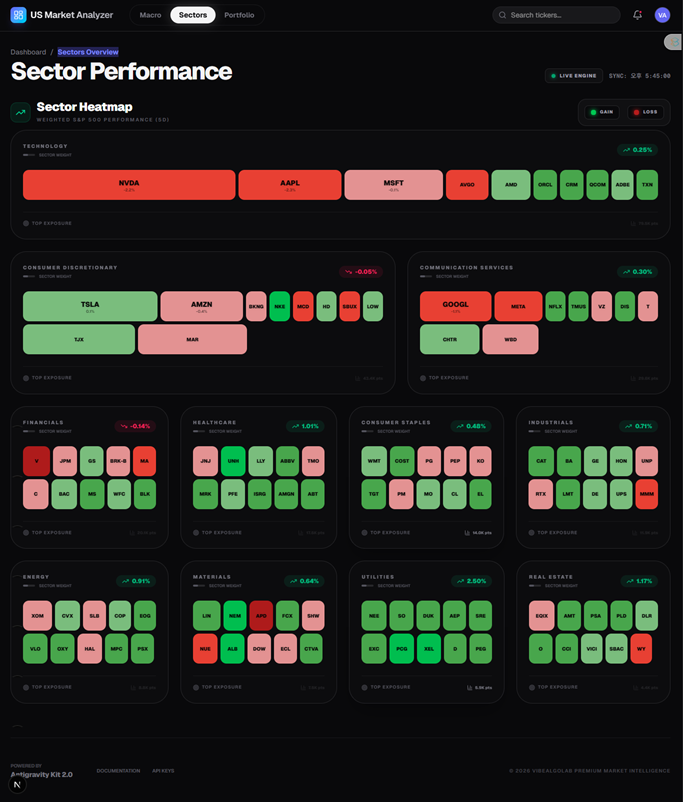The width and height of the screenshot is (683, 802).
Task: Select the red NVDA heatmap tile
Action: coord(128,185)
